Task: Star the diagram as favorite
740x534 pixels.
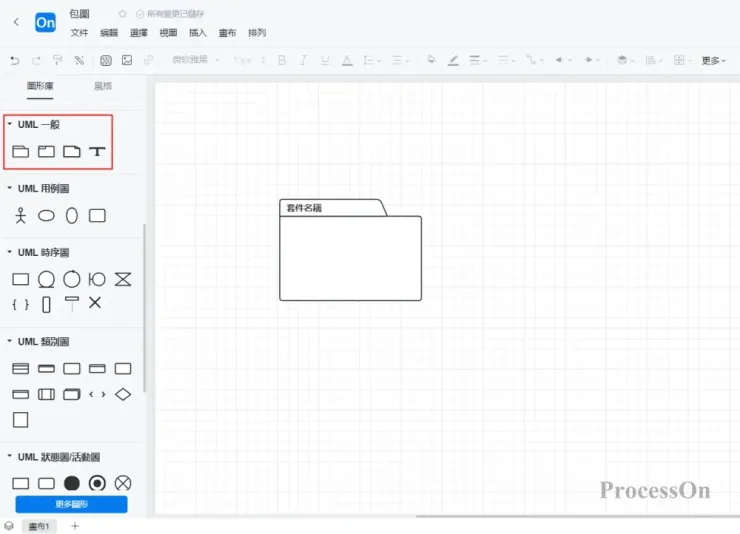Action: point(123,14)
